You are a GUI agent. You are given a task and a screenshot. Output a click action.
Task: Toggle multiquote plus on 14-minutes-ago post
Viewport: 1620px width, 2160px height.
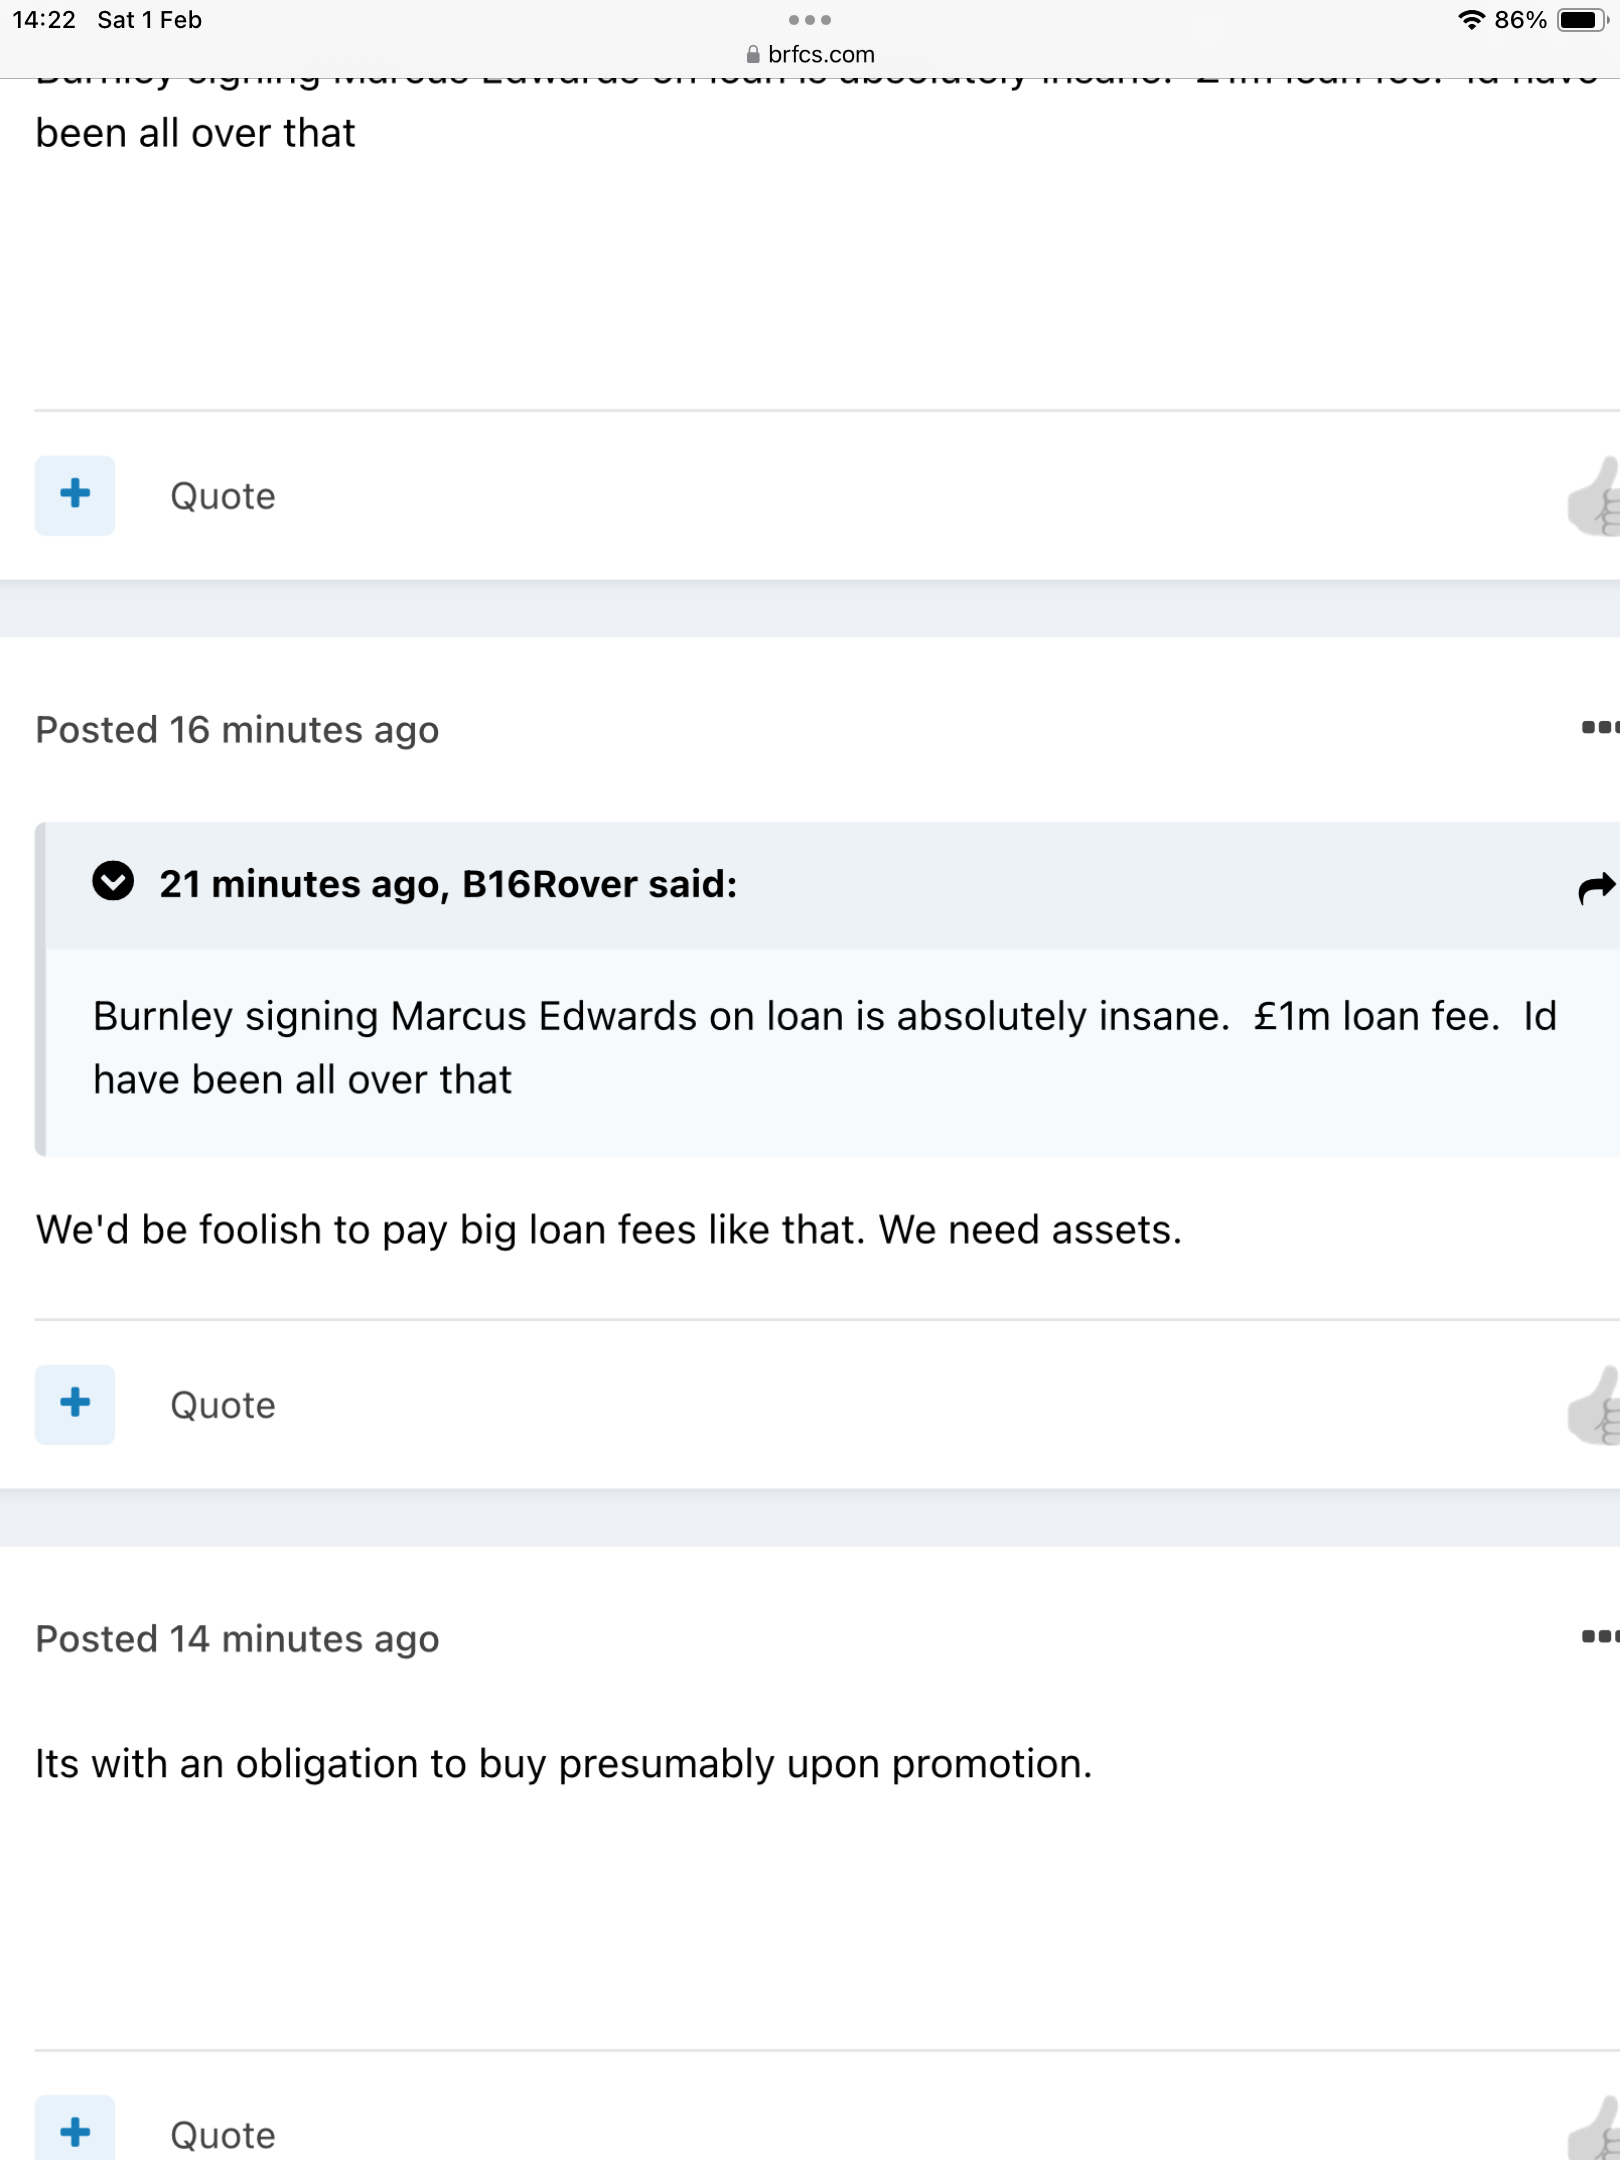point(75,2132)
